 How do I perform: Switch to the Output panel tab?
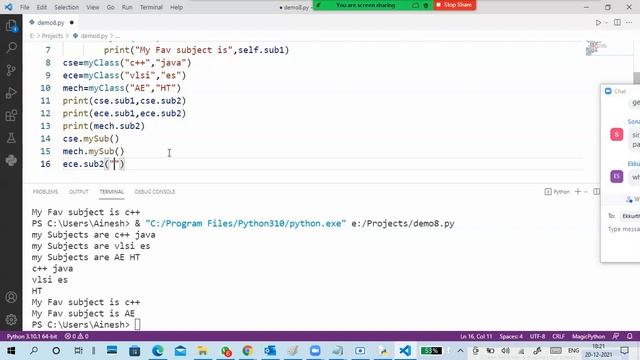[78, 191]
